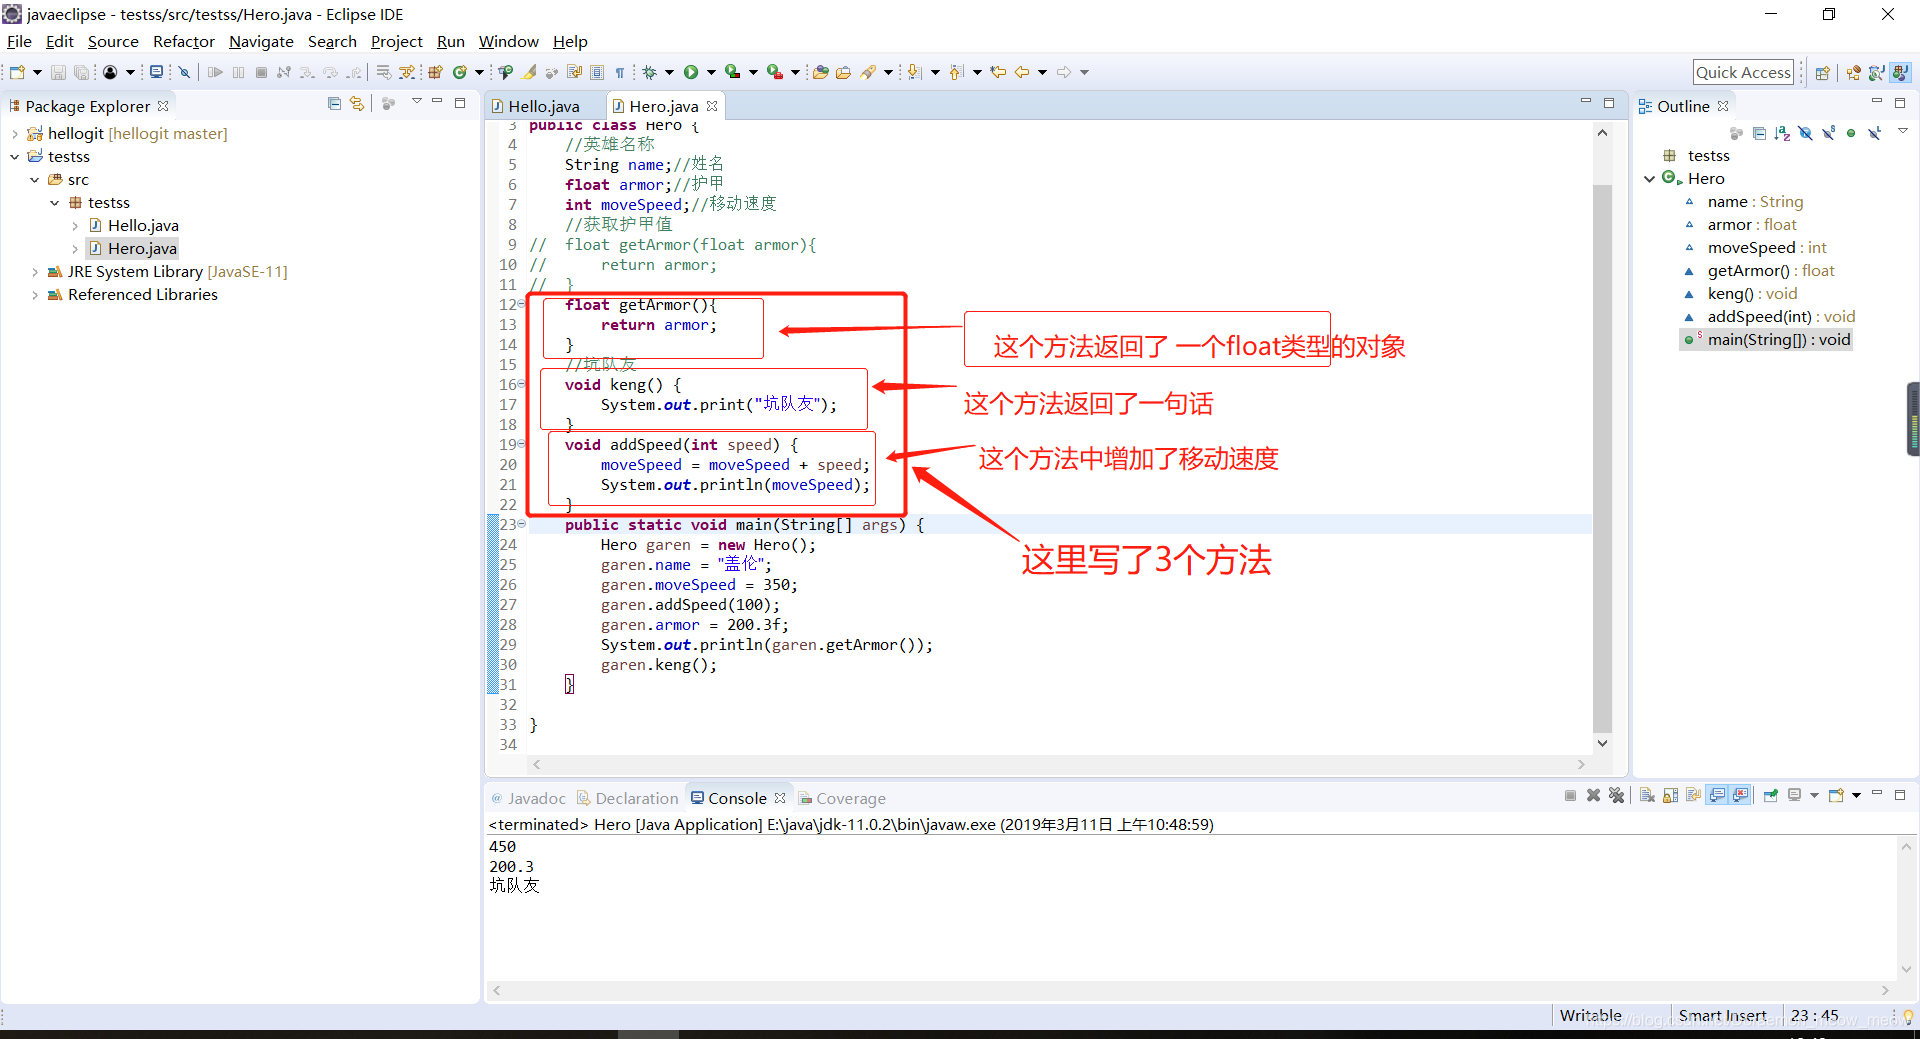Image resolution: width=1920 pixels, height=1039 pixels.
Task: Click the Open Perspective icon near Quick Access
Action: coord(1822,73)
